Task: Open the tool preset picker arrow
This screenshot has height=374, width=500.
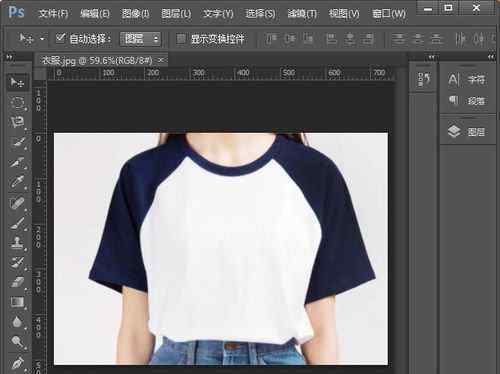Action: click(42, 39)
